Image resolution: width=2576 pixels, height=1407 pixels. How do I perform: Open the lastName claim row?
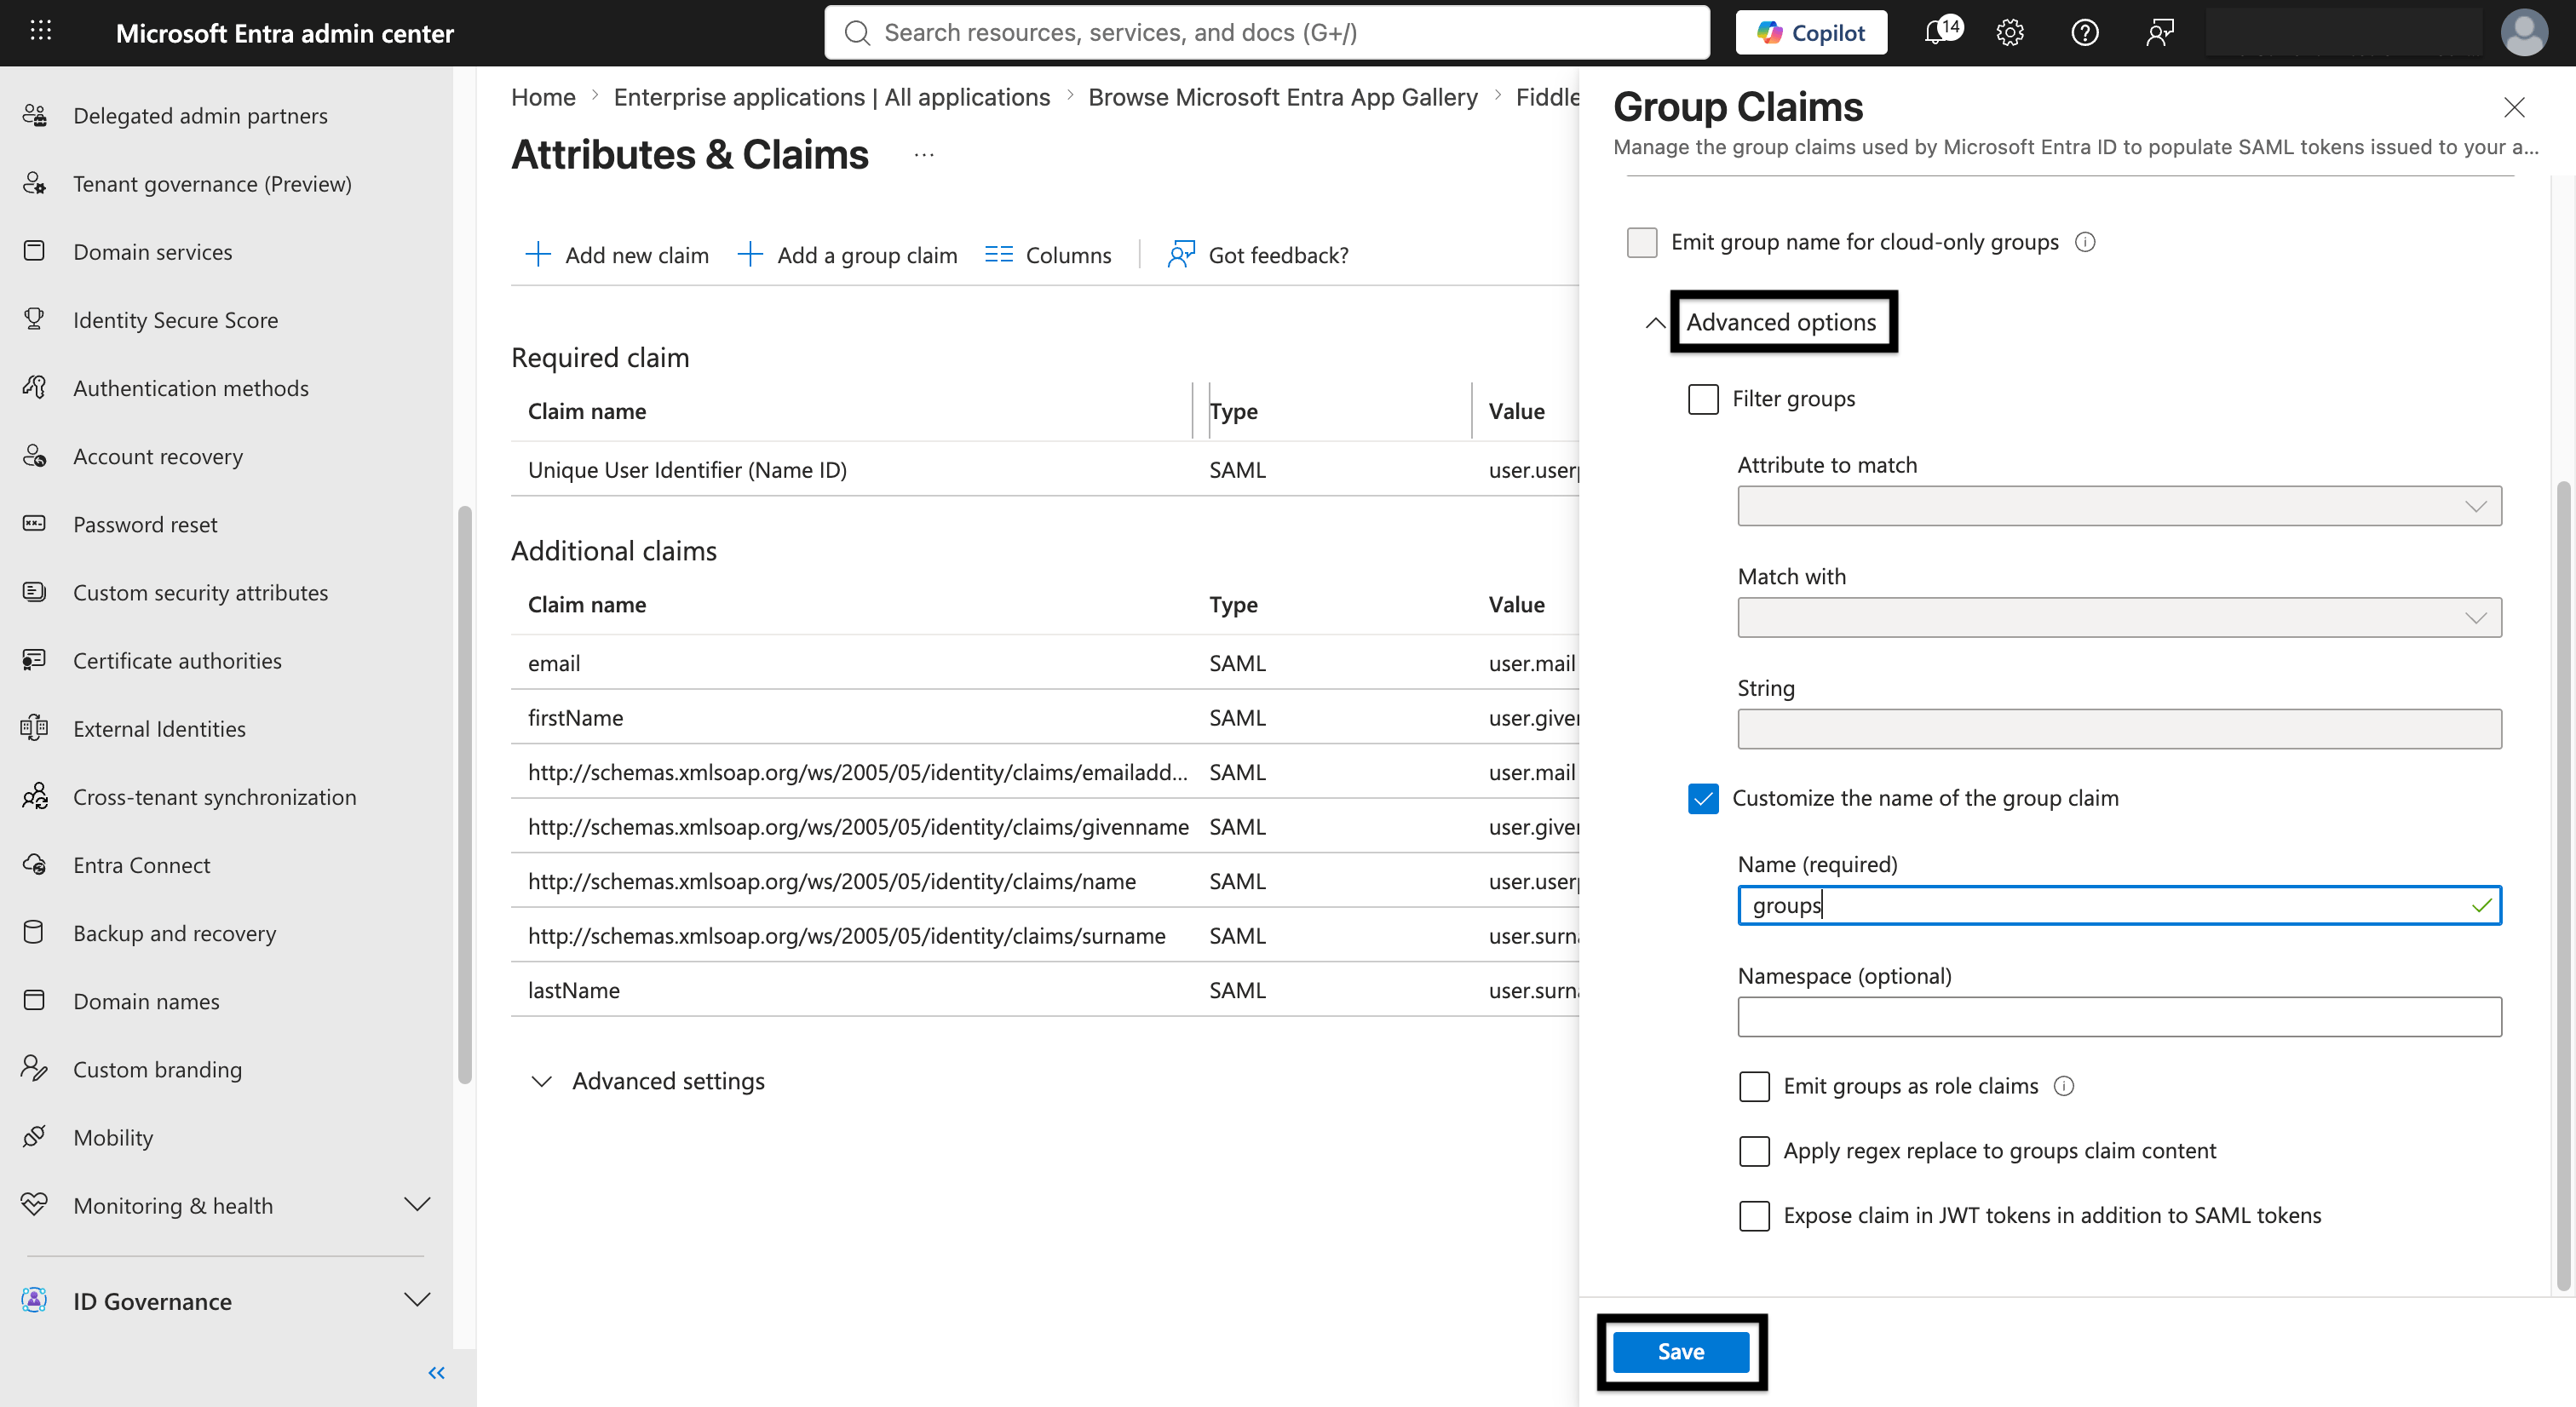[1045, 989]
